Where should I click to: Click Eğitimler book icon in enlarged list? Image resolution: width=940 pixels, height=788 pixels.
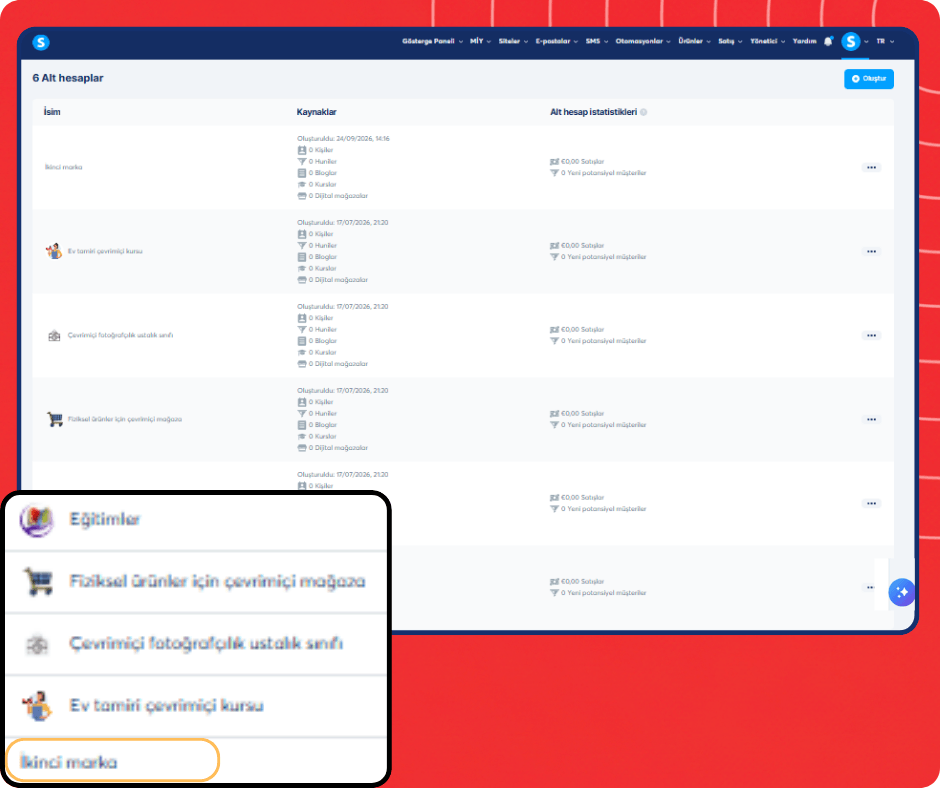tap(37, 519)
